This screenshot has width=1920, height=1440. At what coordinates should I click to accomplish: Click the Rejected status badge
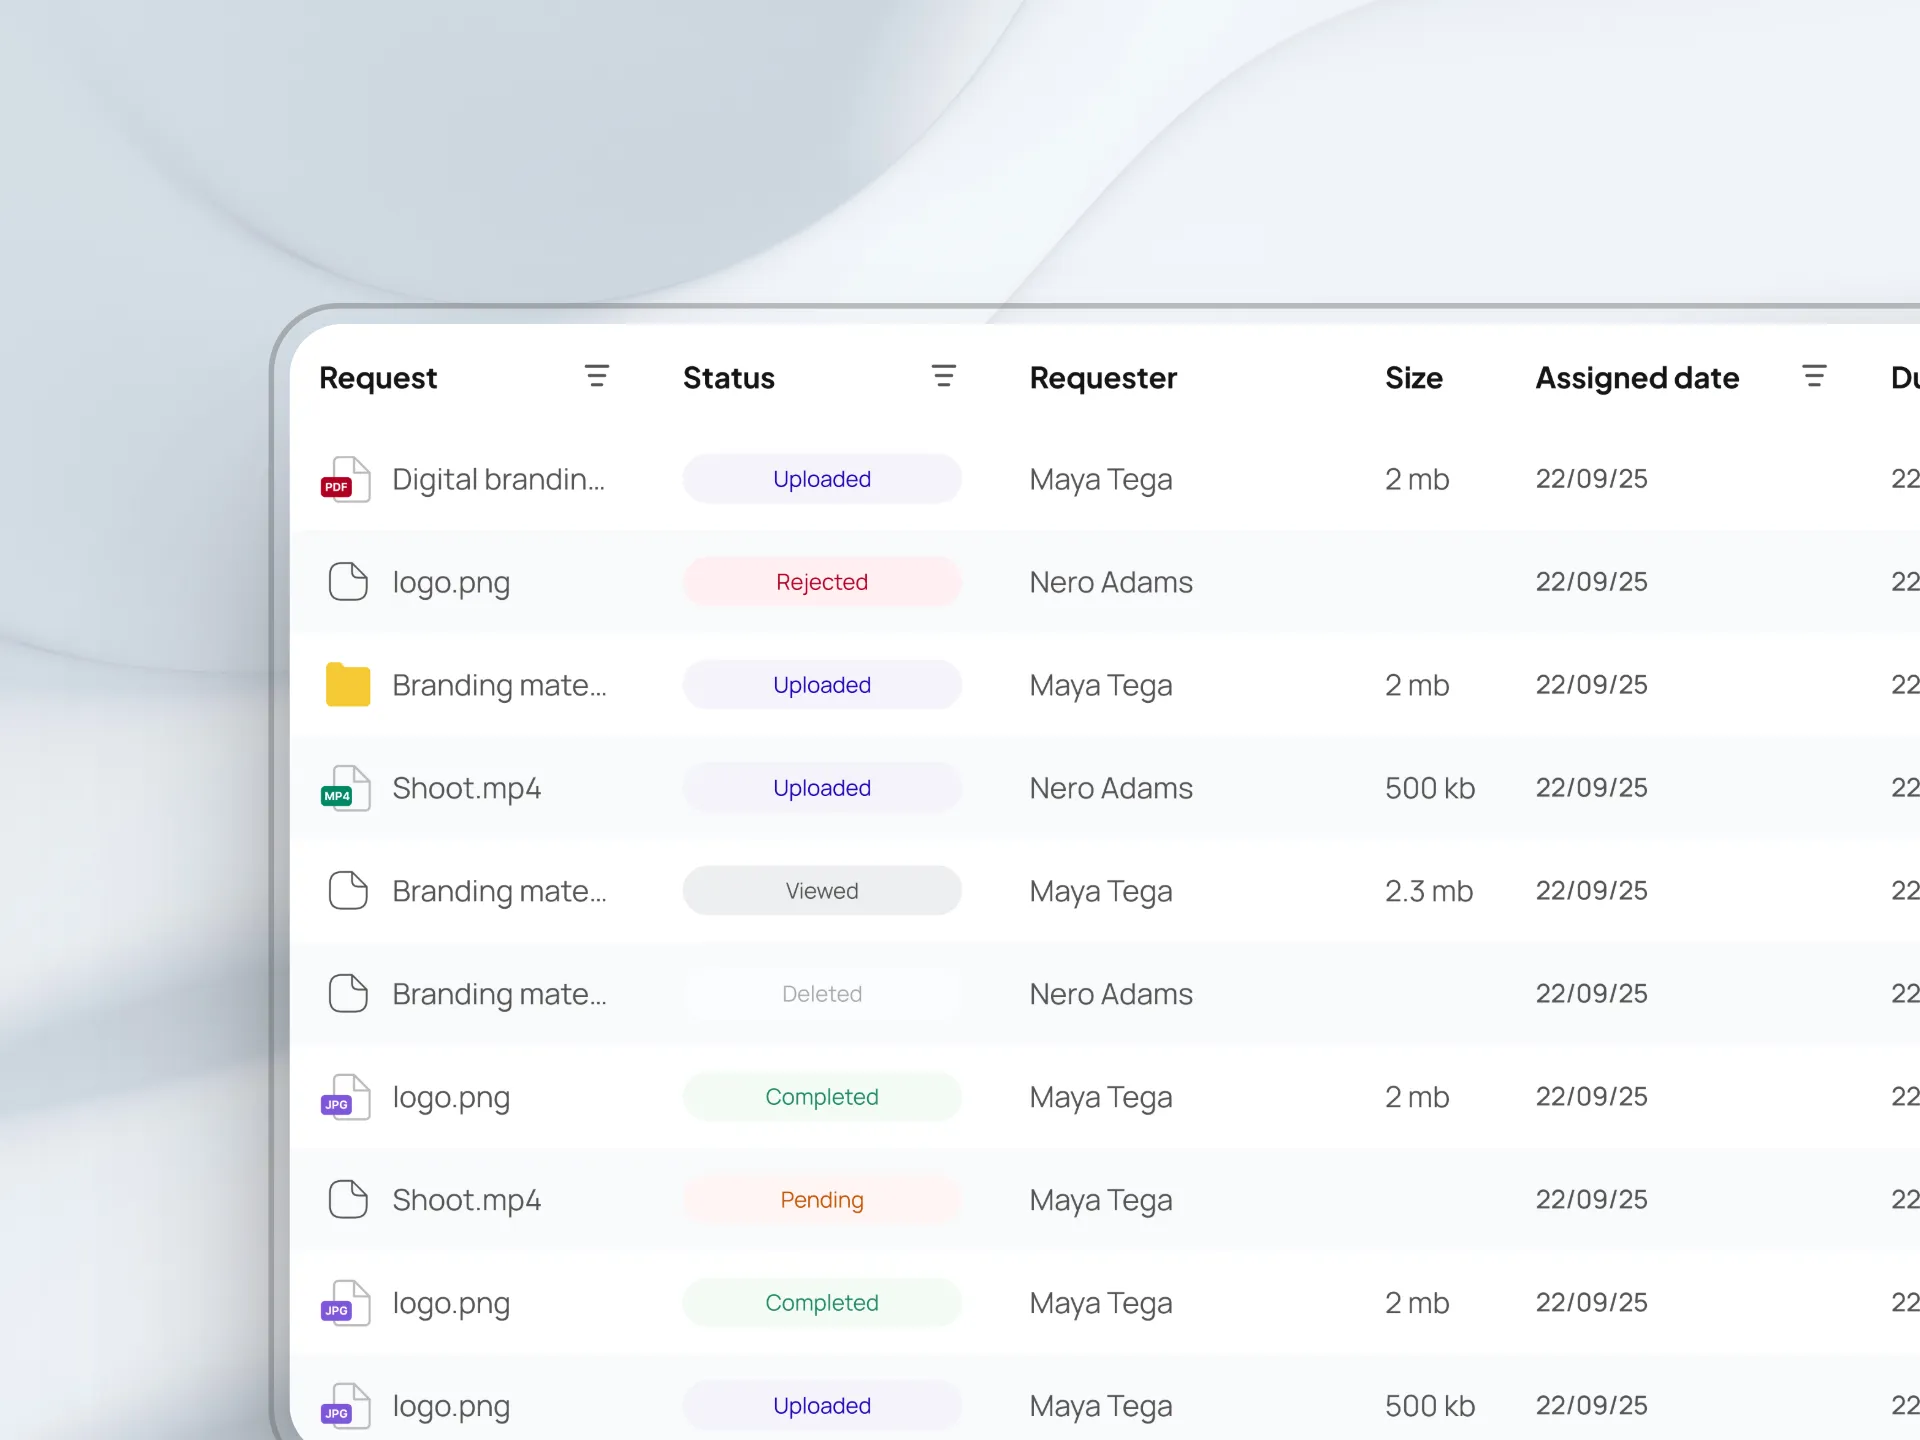(822, 582)
